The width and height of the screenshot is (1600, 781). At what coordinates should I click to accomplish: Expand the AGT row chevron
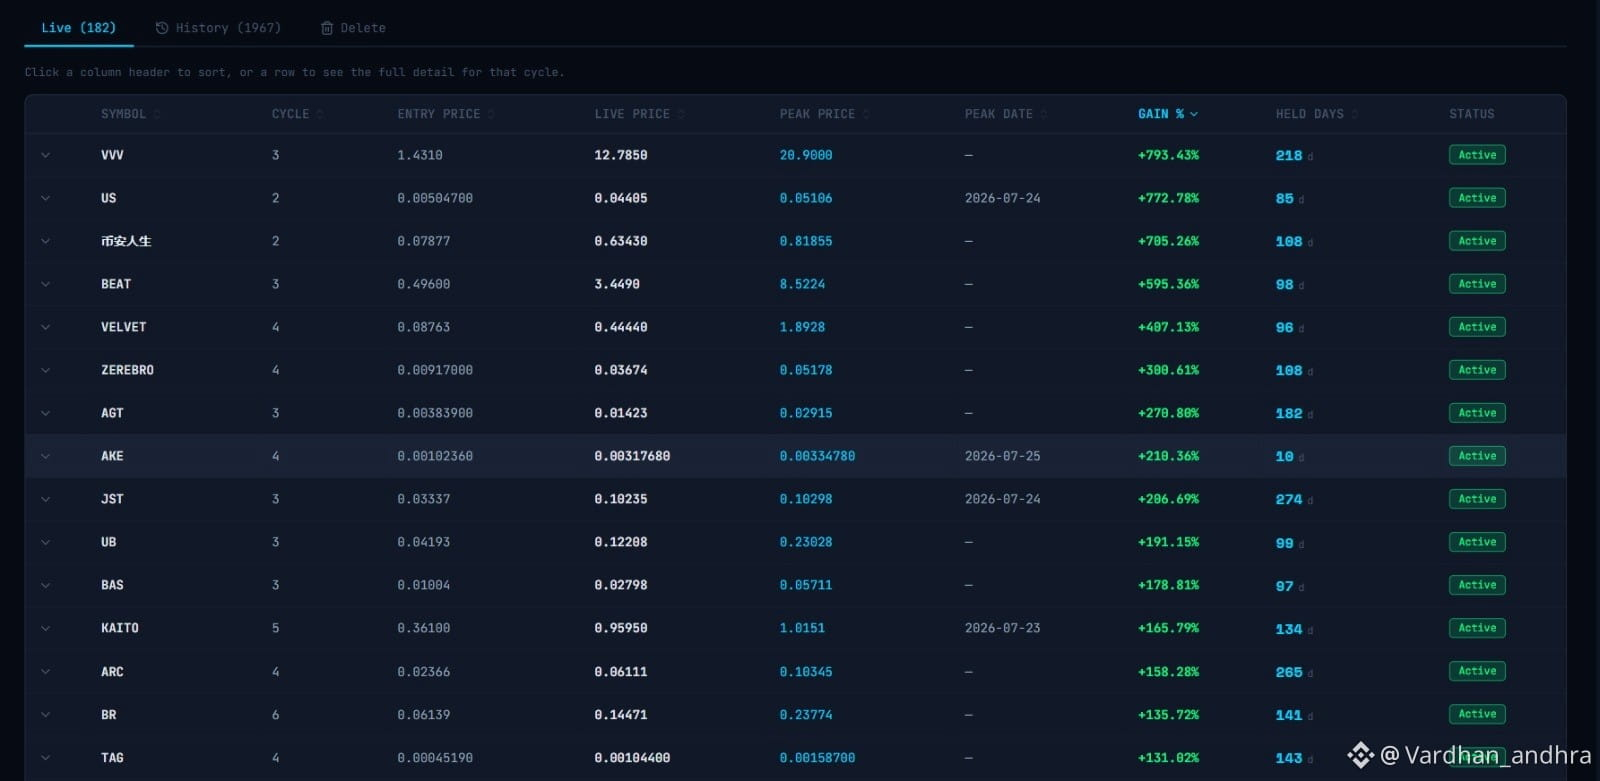click(45, 413)
